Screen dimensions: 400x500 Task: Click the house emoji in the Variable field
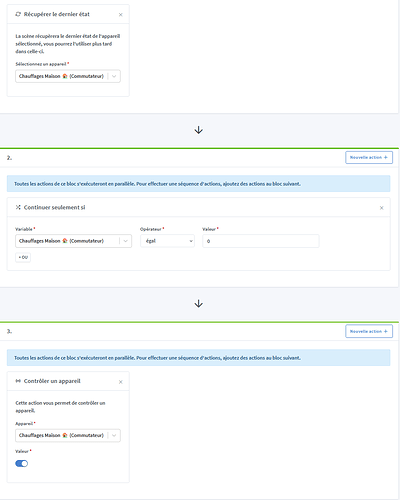[65, 241]
